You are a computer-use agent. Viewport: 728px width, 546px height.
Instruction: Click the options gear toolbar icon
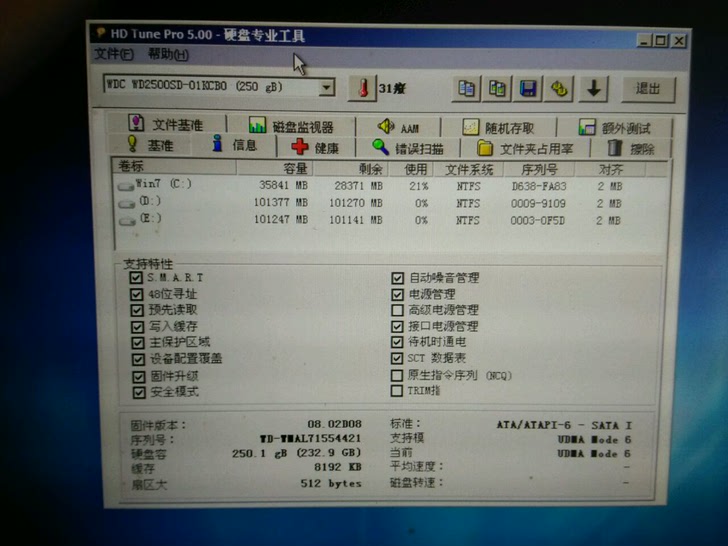[x=559, y=88]
